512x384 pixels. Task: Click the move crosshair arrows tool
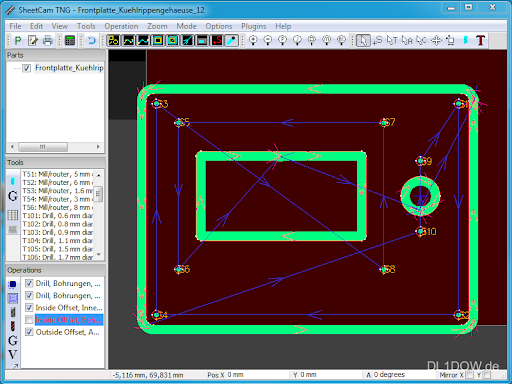[436, 41]
